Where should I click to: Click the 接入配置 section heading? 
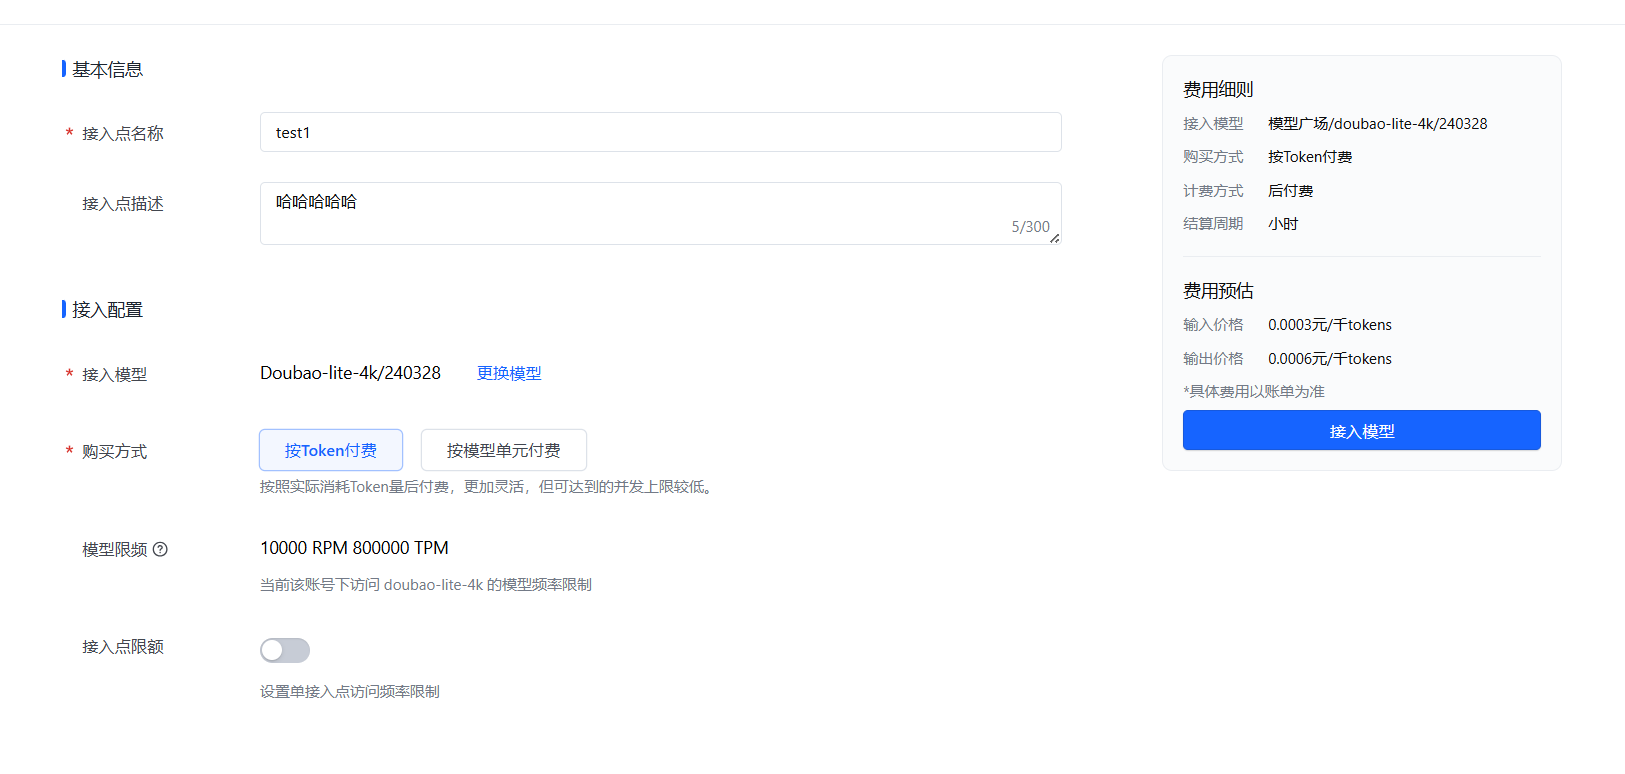107,309
